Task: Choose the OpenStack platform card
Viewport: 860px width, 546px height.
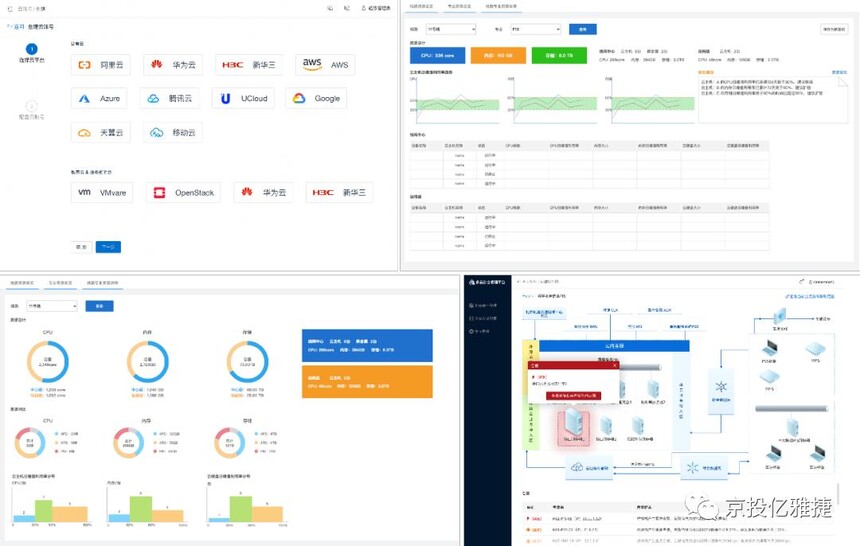Action: pyautogui.click(x=183, y=193)
